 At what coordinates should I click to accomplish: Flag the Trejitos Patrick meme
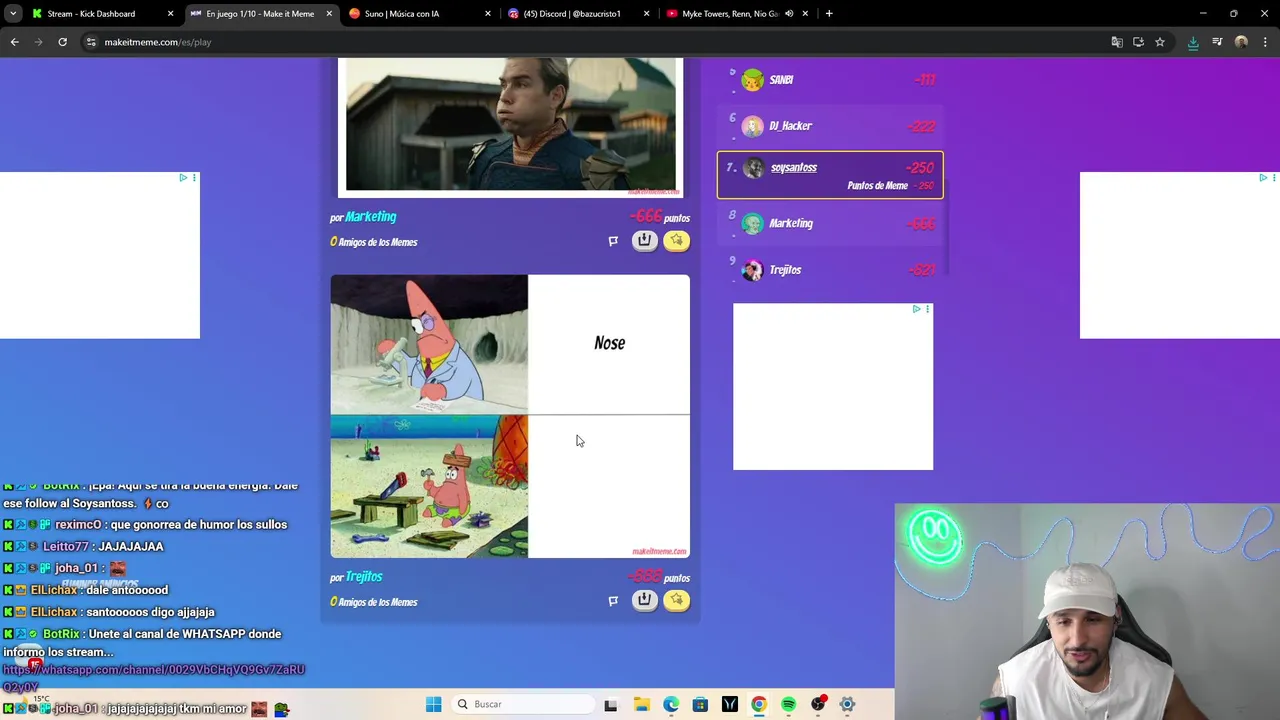point(613,601)
